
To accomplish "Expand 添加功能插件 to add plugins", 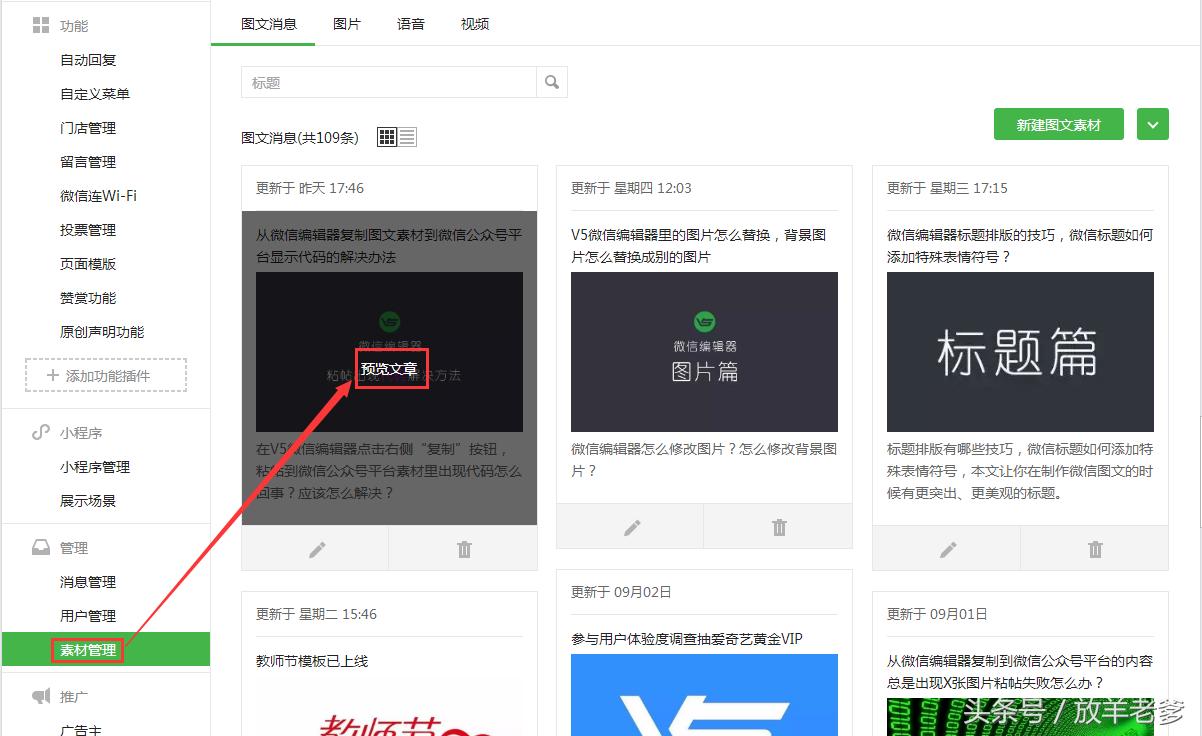I will tap(105, 374).
